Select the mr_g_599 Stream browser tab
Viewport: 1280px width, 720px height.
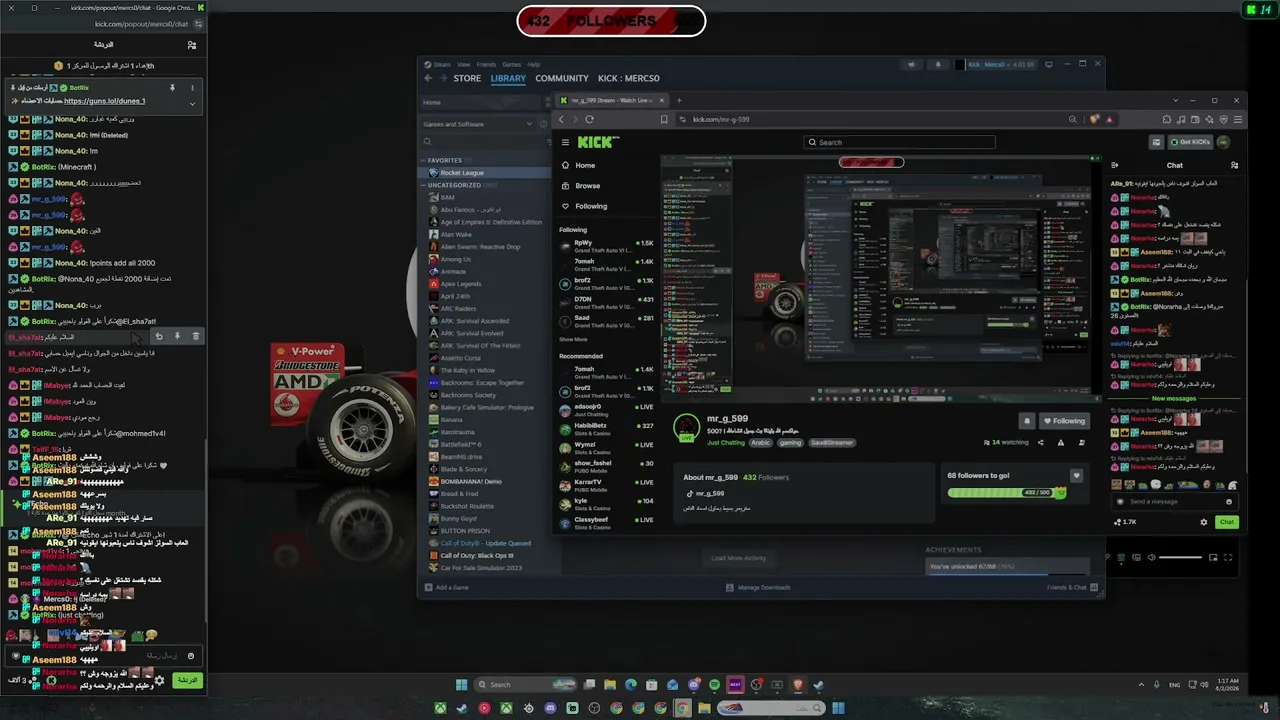click(x=612, y=100)
